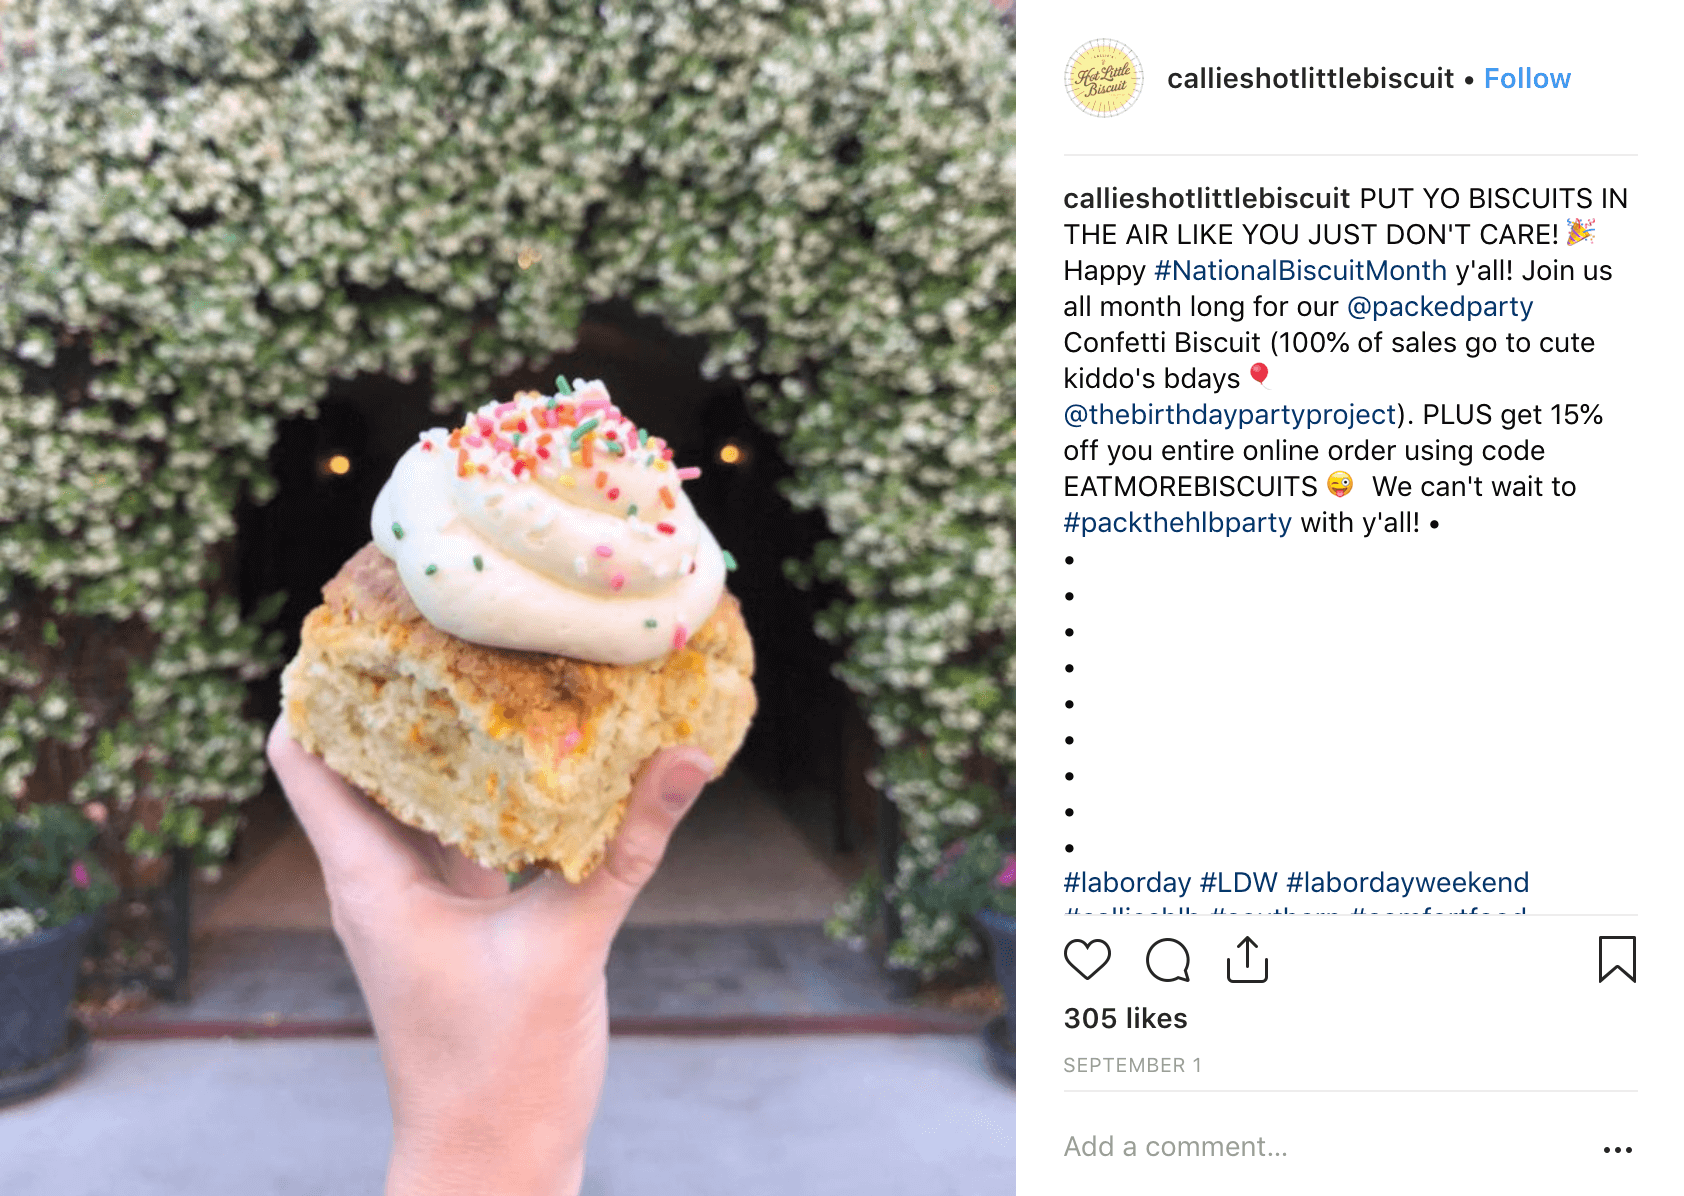Open callieshotlittlebiscuit username in header
The height and width of the screenshot is (1196, 1684).
[x=1310, y=79]
